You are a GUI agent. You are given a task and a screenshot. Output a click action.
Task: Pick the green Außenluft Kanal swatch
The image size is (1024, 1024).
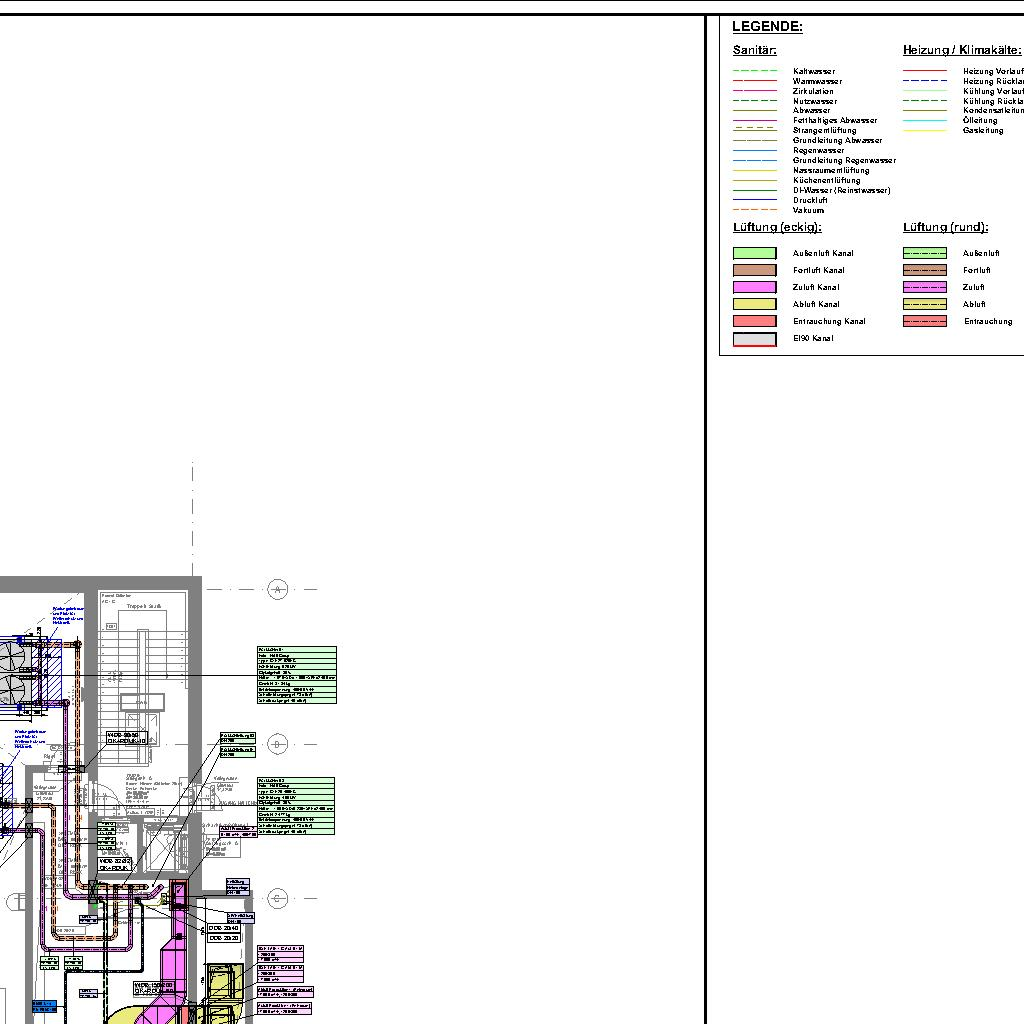(x=754, y=253)
